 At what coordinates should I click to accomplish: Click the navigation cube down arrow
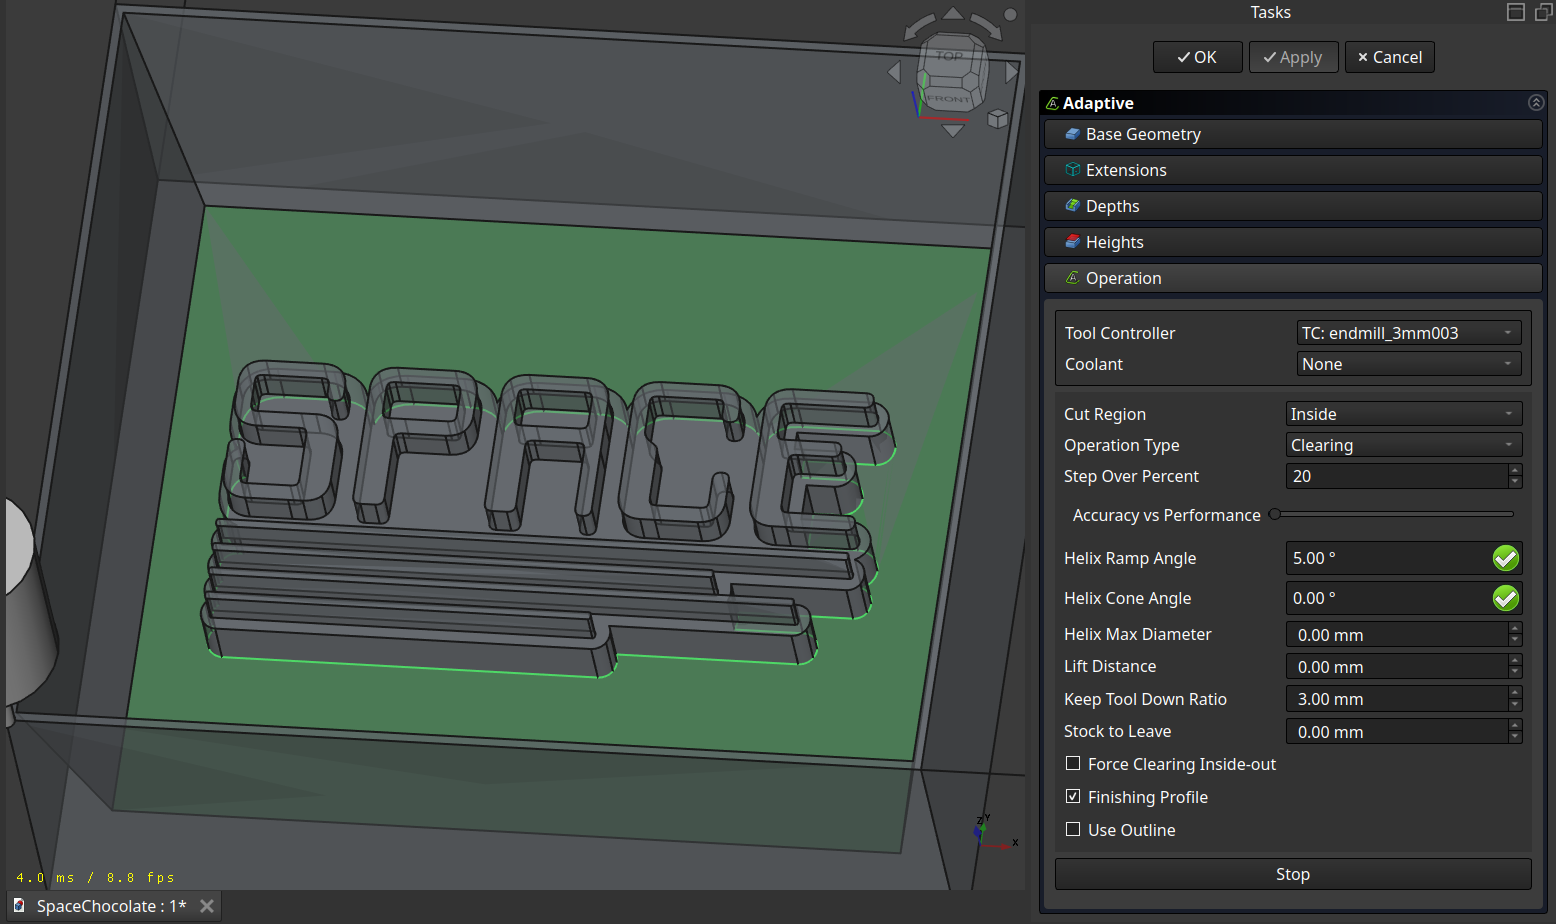(953, 131)
